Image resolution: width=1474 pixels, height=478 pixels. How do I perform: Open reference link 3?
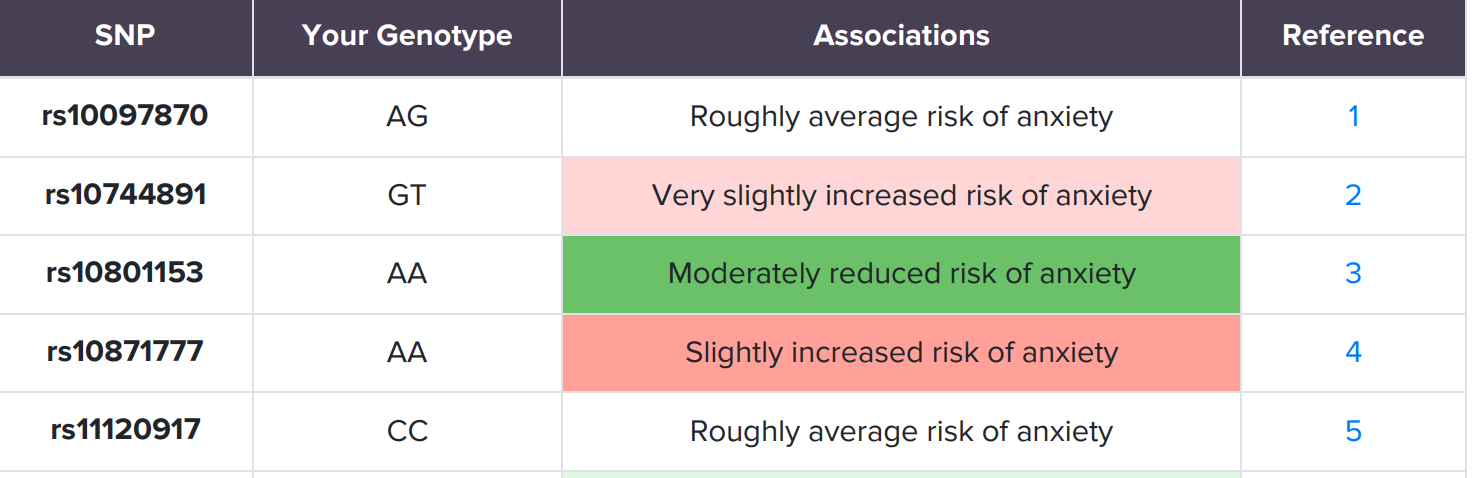(x=1353, y=273)
